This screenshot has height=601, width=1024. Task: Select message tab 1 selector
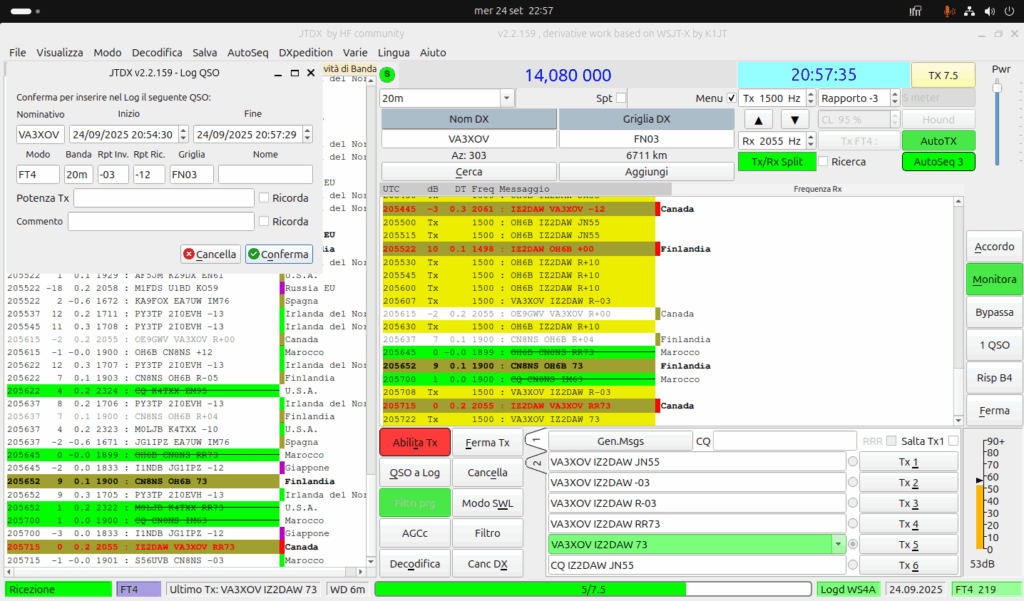point(537,439)
